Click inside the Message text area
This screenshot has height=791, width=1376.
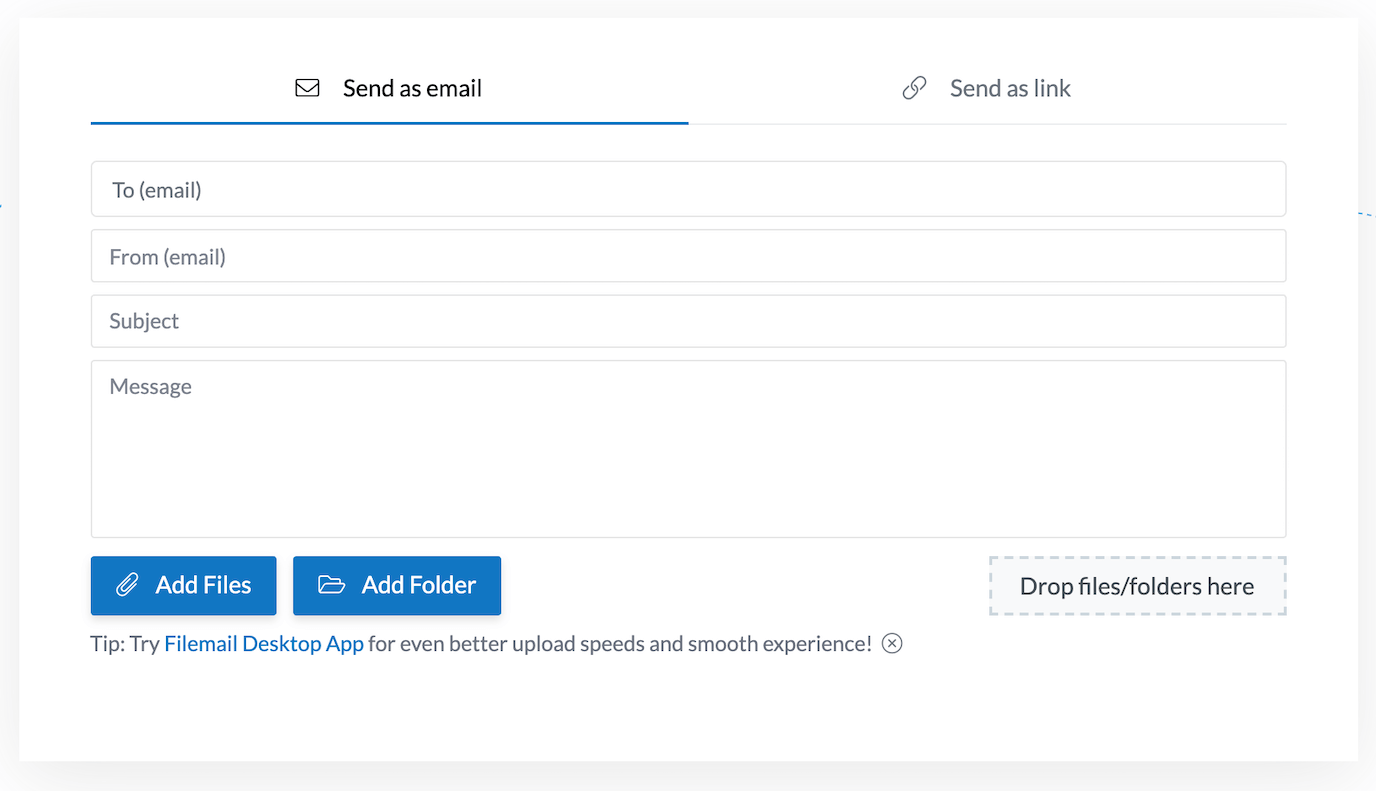688,448
